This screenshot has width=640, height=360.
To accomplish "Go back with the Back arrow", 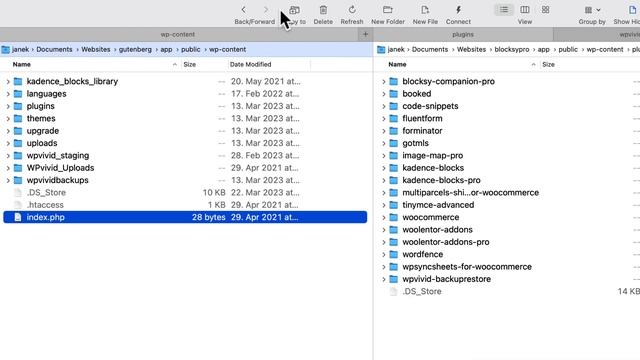I will pos(243,10).
